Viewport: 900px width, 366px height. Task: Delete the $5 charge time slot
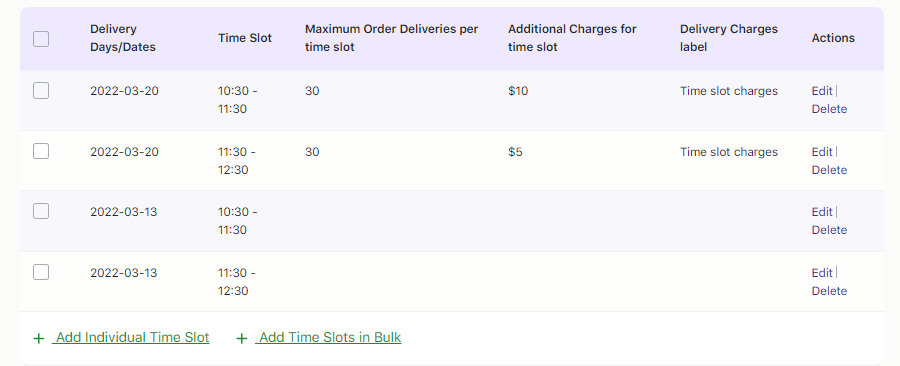[829, 170]
